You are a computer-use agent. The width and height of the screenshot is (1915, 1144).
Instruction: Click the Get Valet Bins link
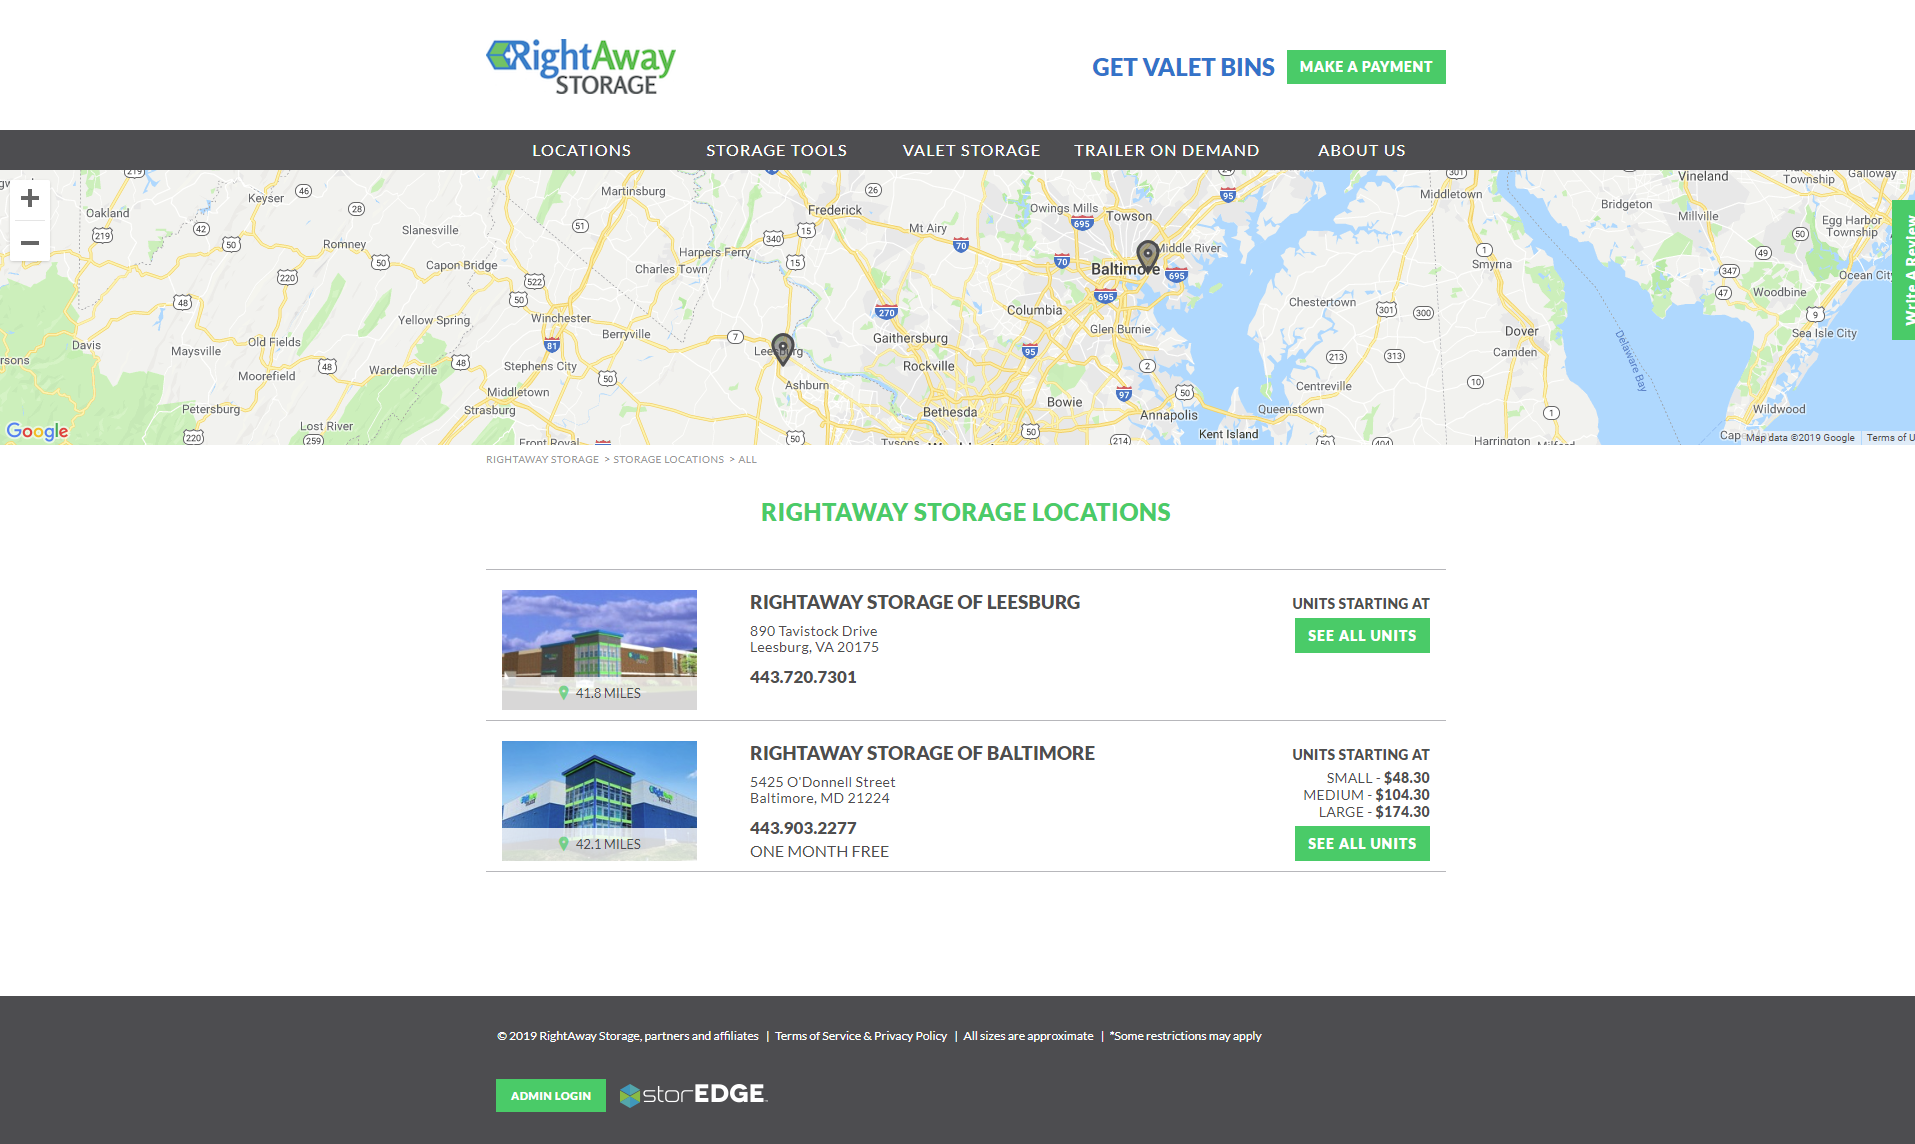tap(1183, 67)
